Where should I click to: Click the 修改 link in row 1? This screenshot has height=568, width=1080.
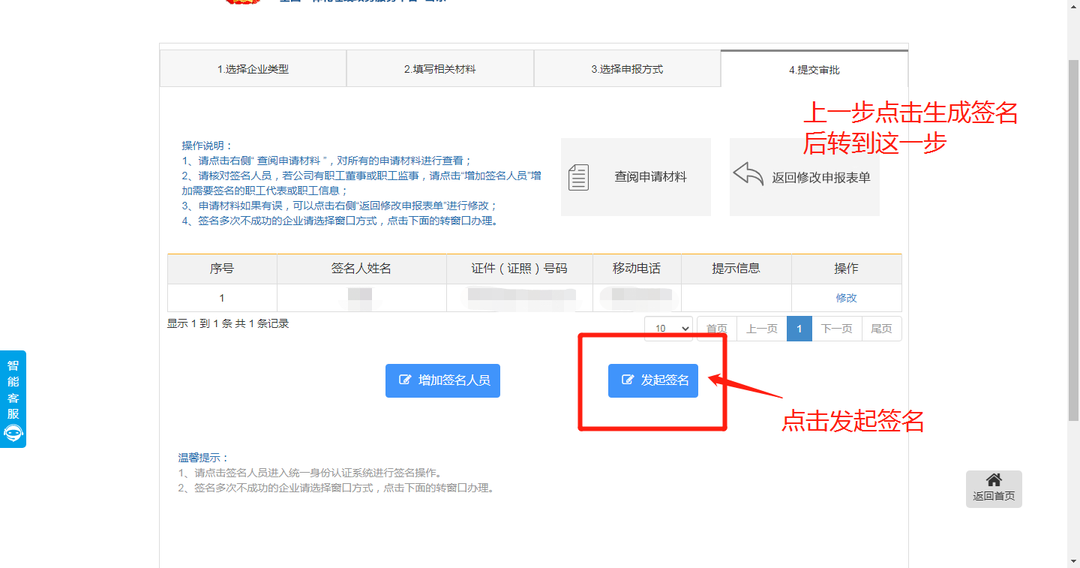846,298
